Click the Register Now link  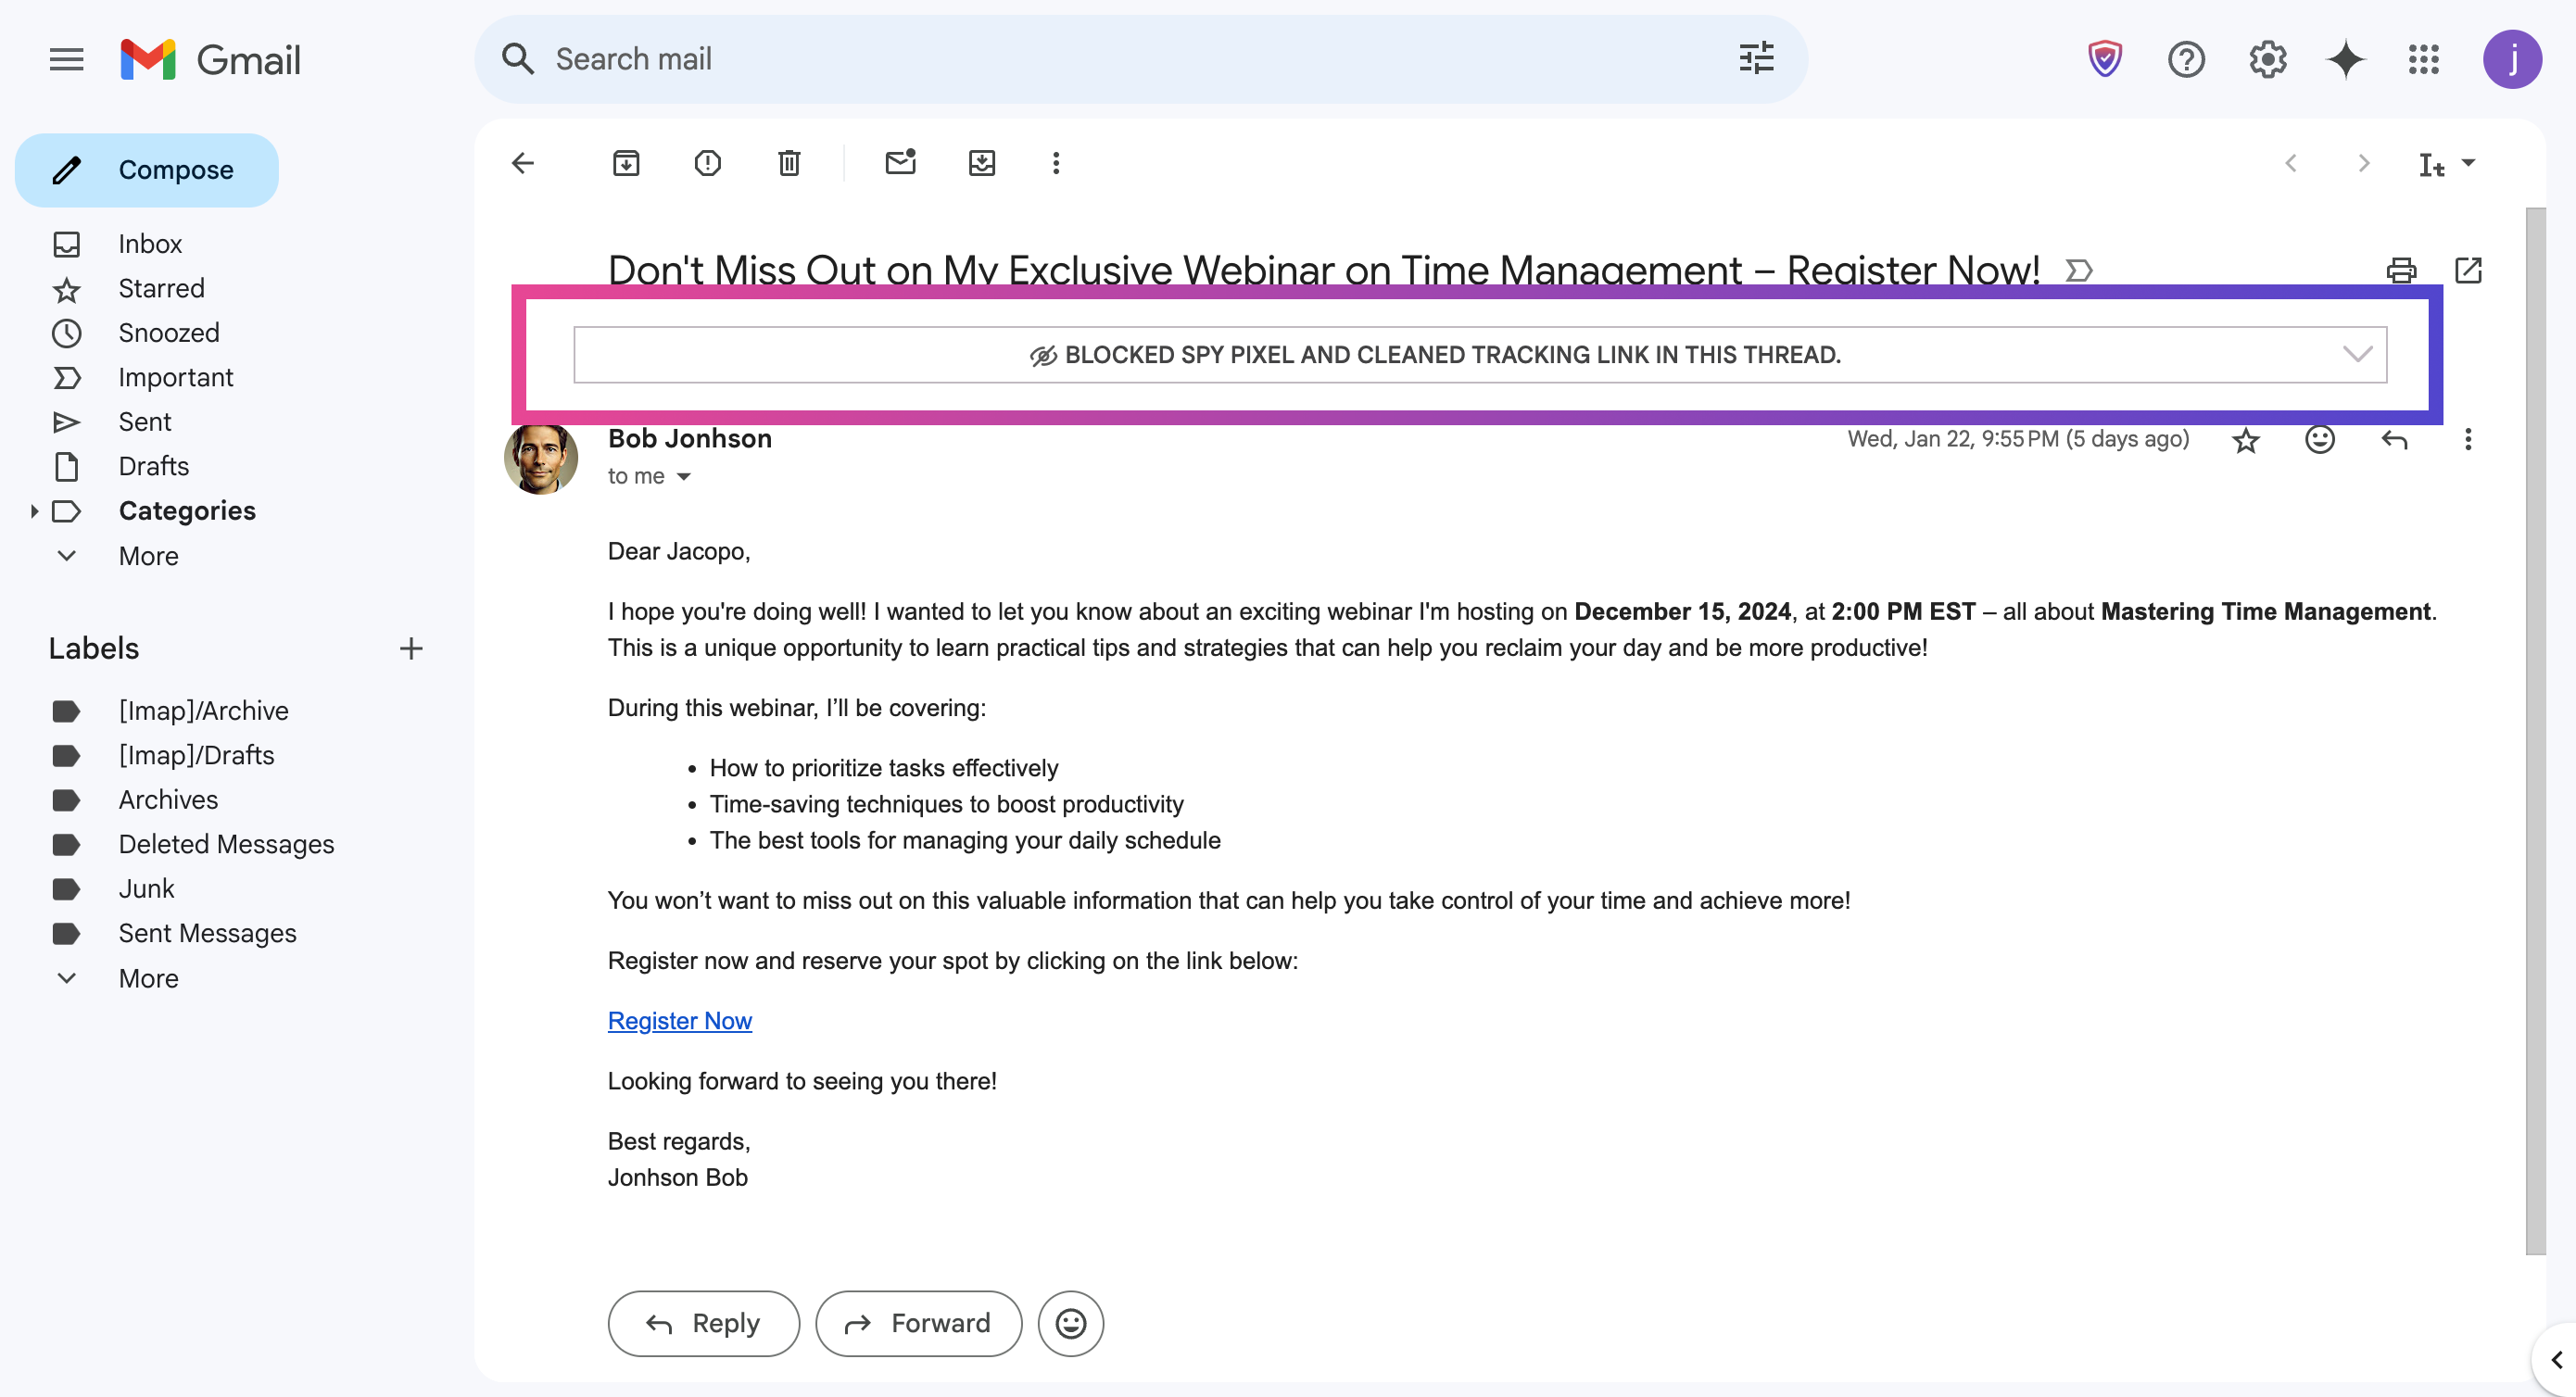point(679,1020)
